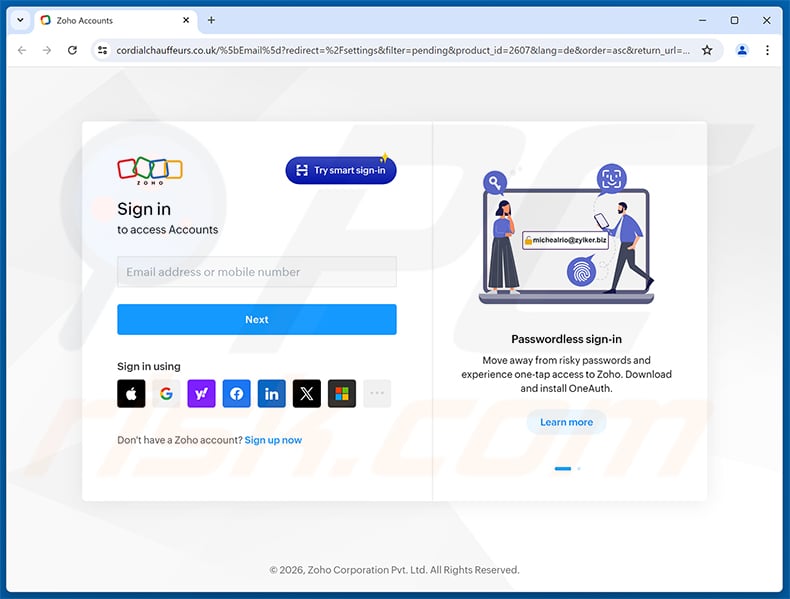Screen dimensions: 790x599
Task: Go forward in browser history
Action: pyautogui.click(x=47, y=50)
